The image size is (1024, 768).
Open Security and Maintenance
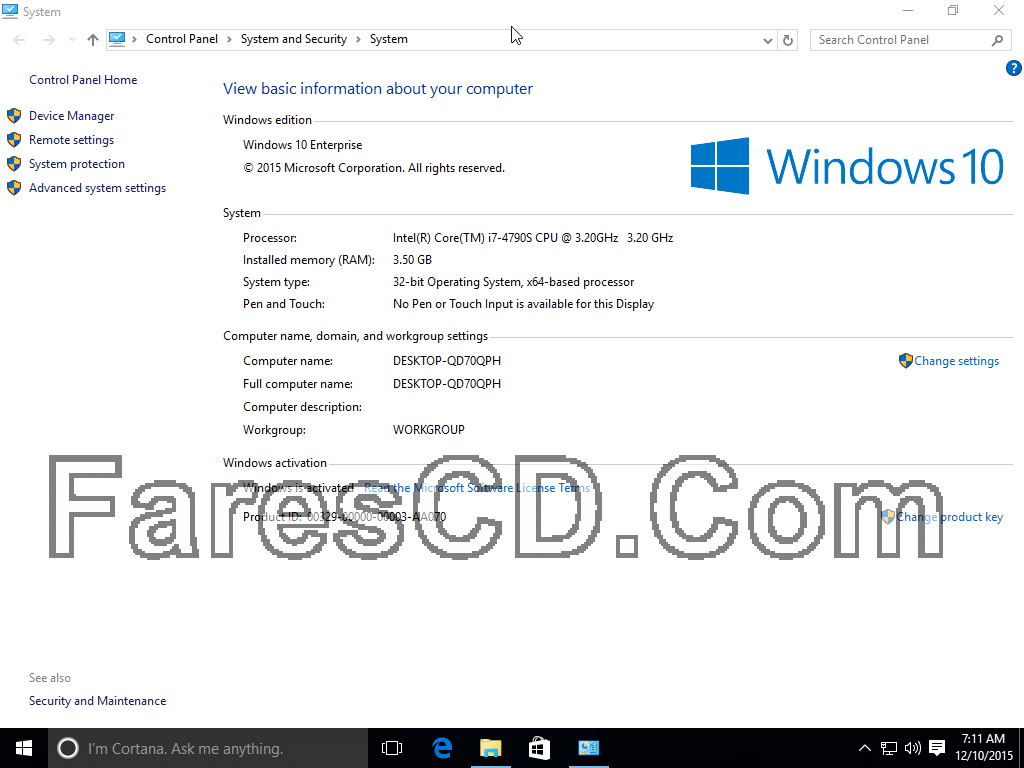(97, 701)
